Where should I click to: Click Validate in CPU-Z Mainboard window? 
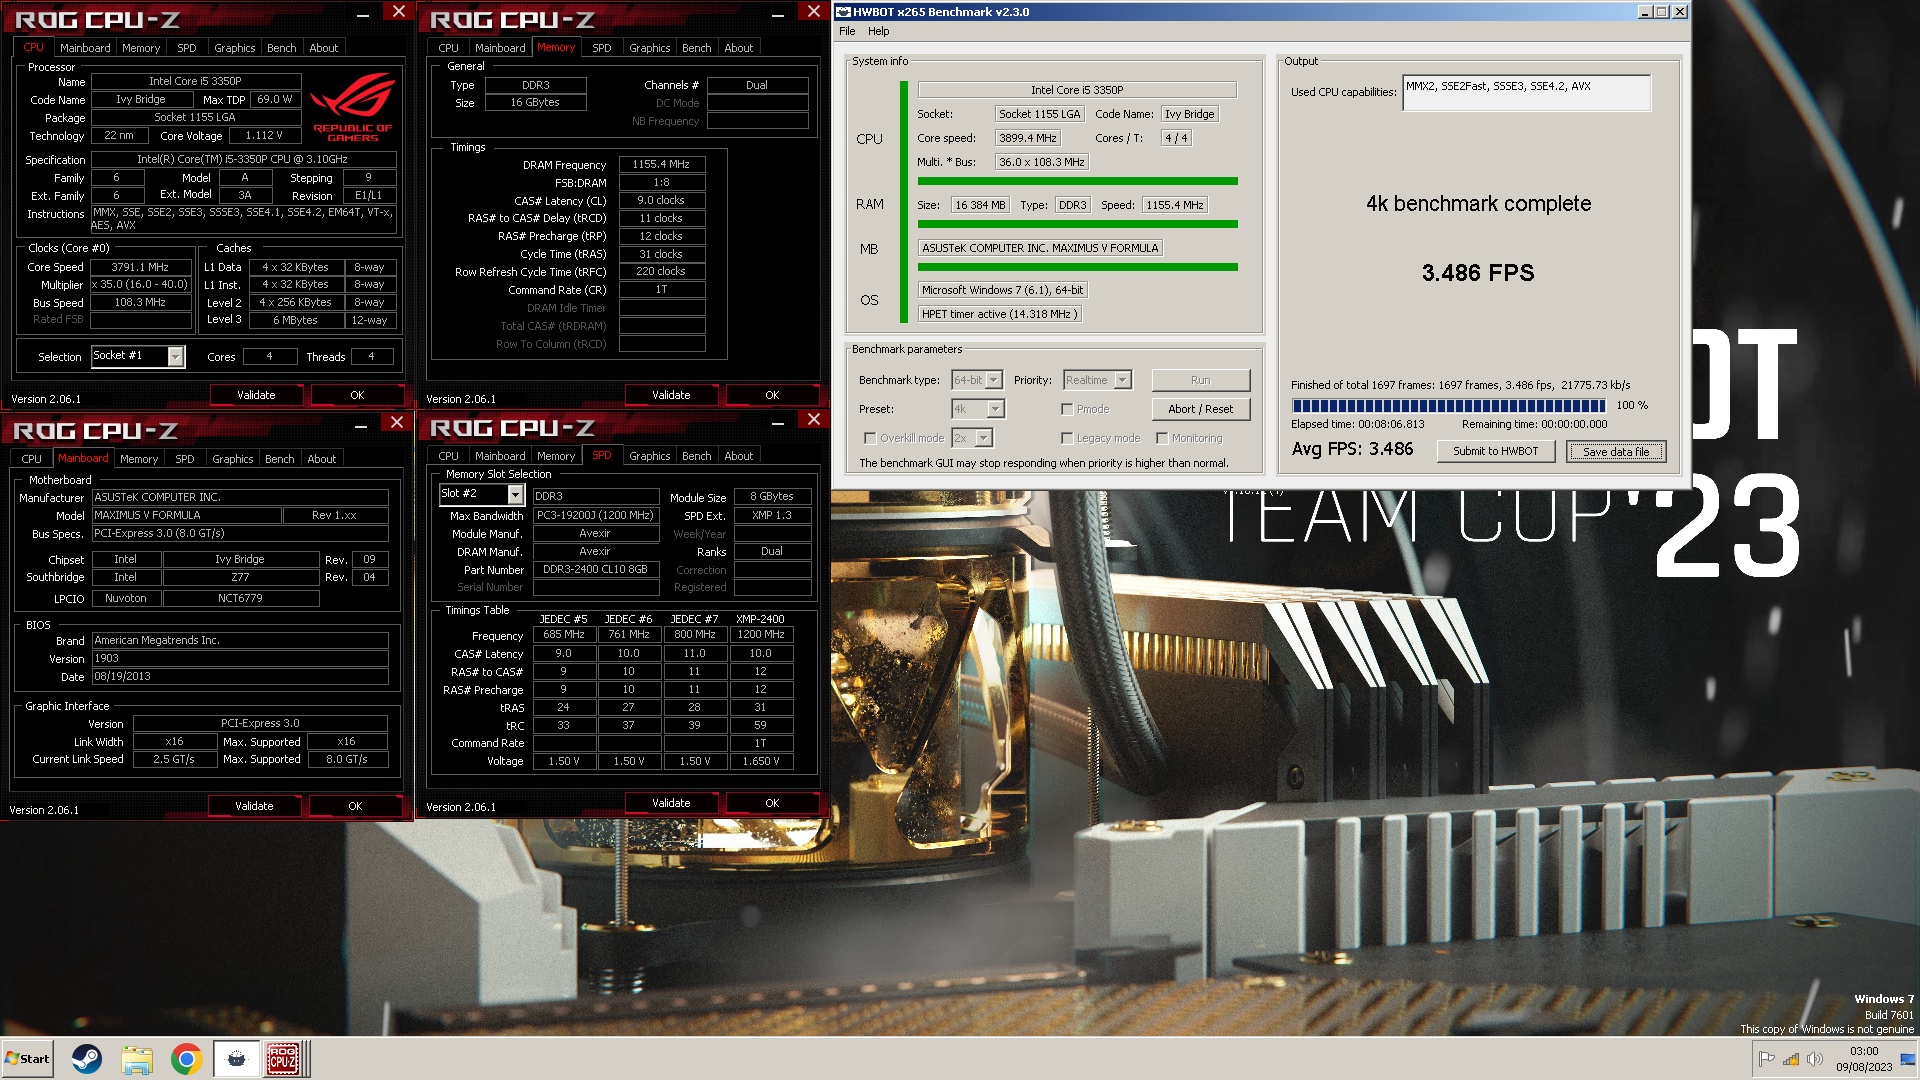[x=254, y=806]
